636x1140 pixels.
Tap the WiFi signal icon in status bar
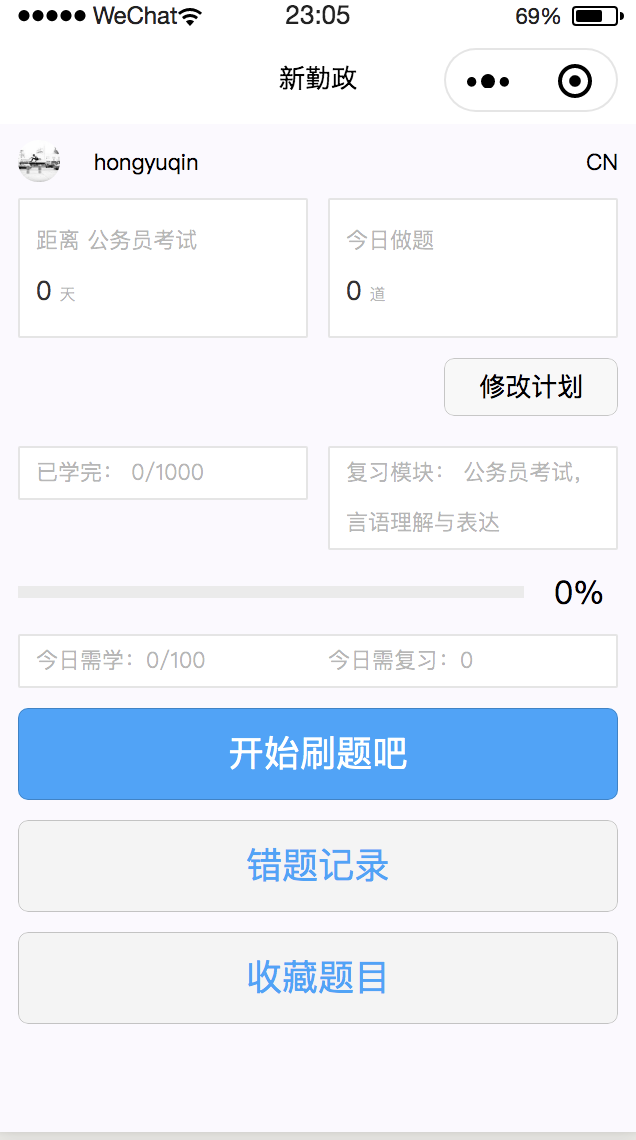coord(191,16)
